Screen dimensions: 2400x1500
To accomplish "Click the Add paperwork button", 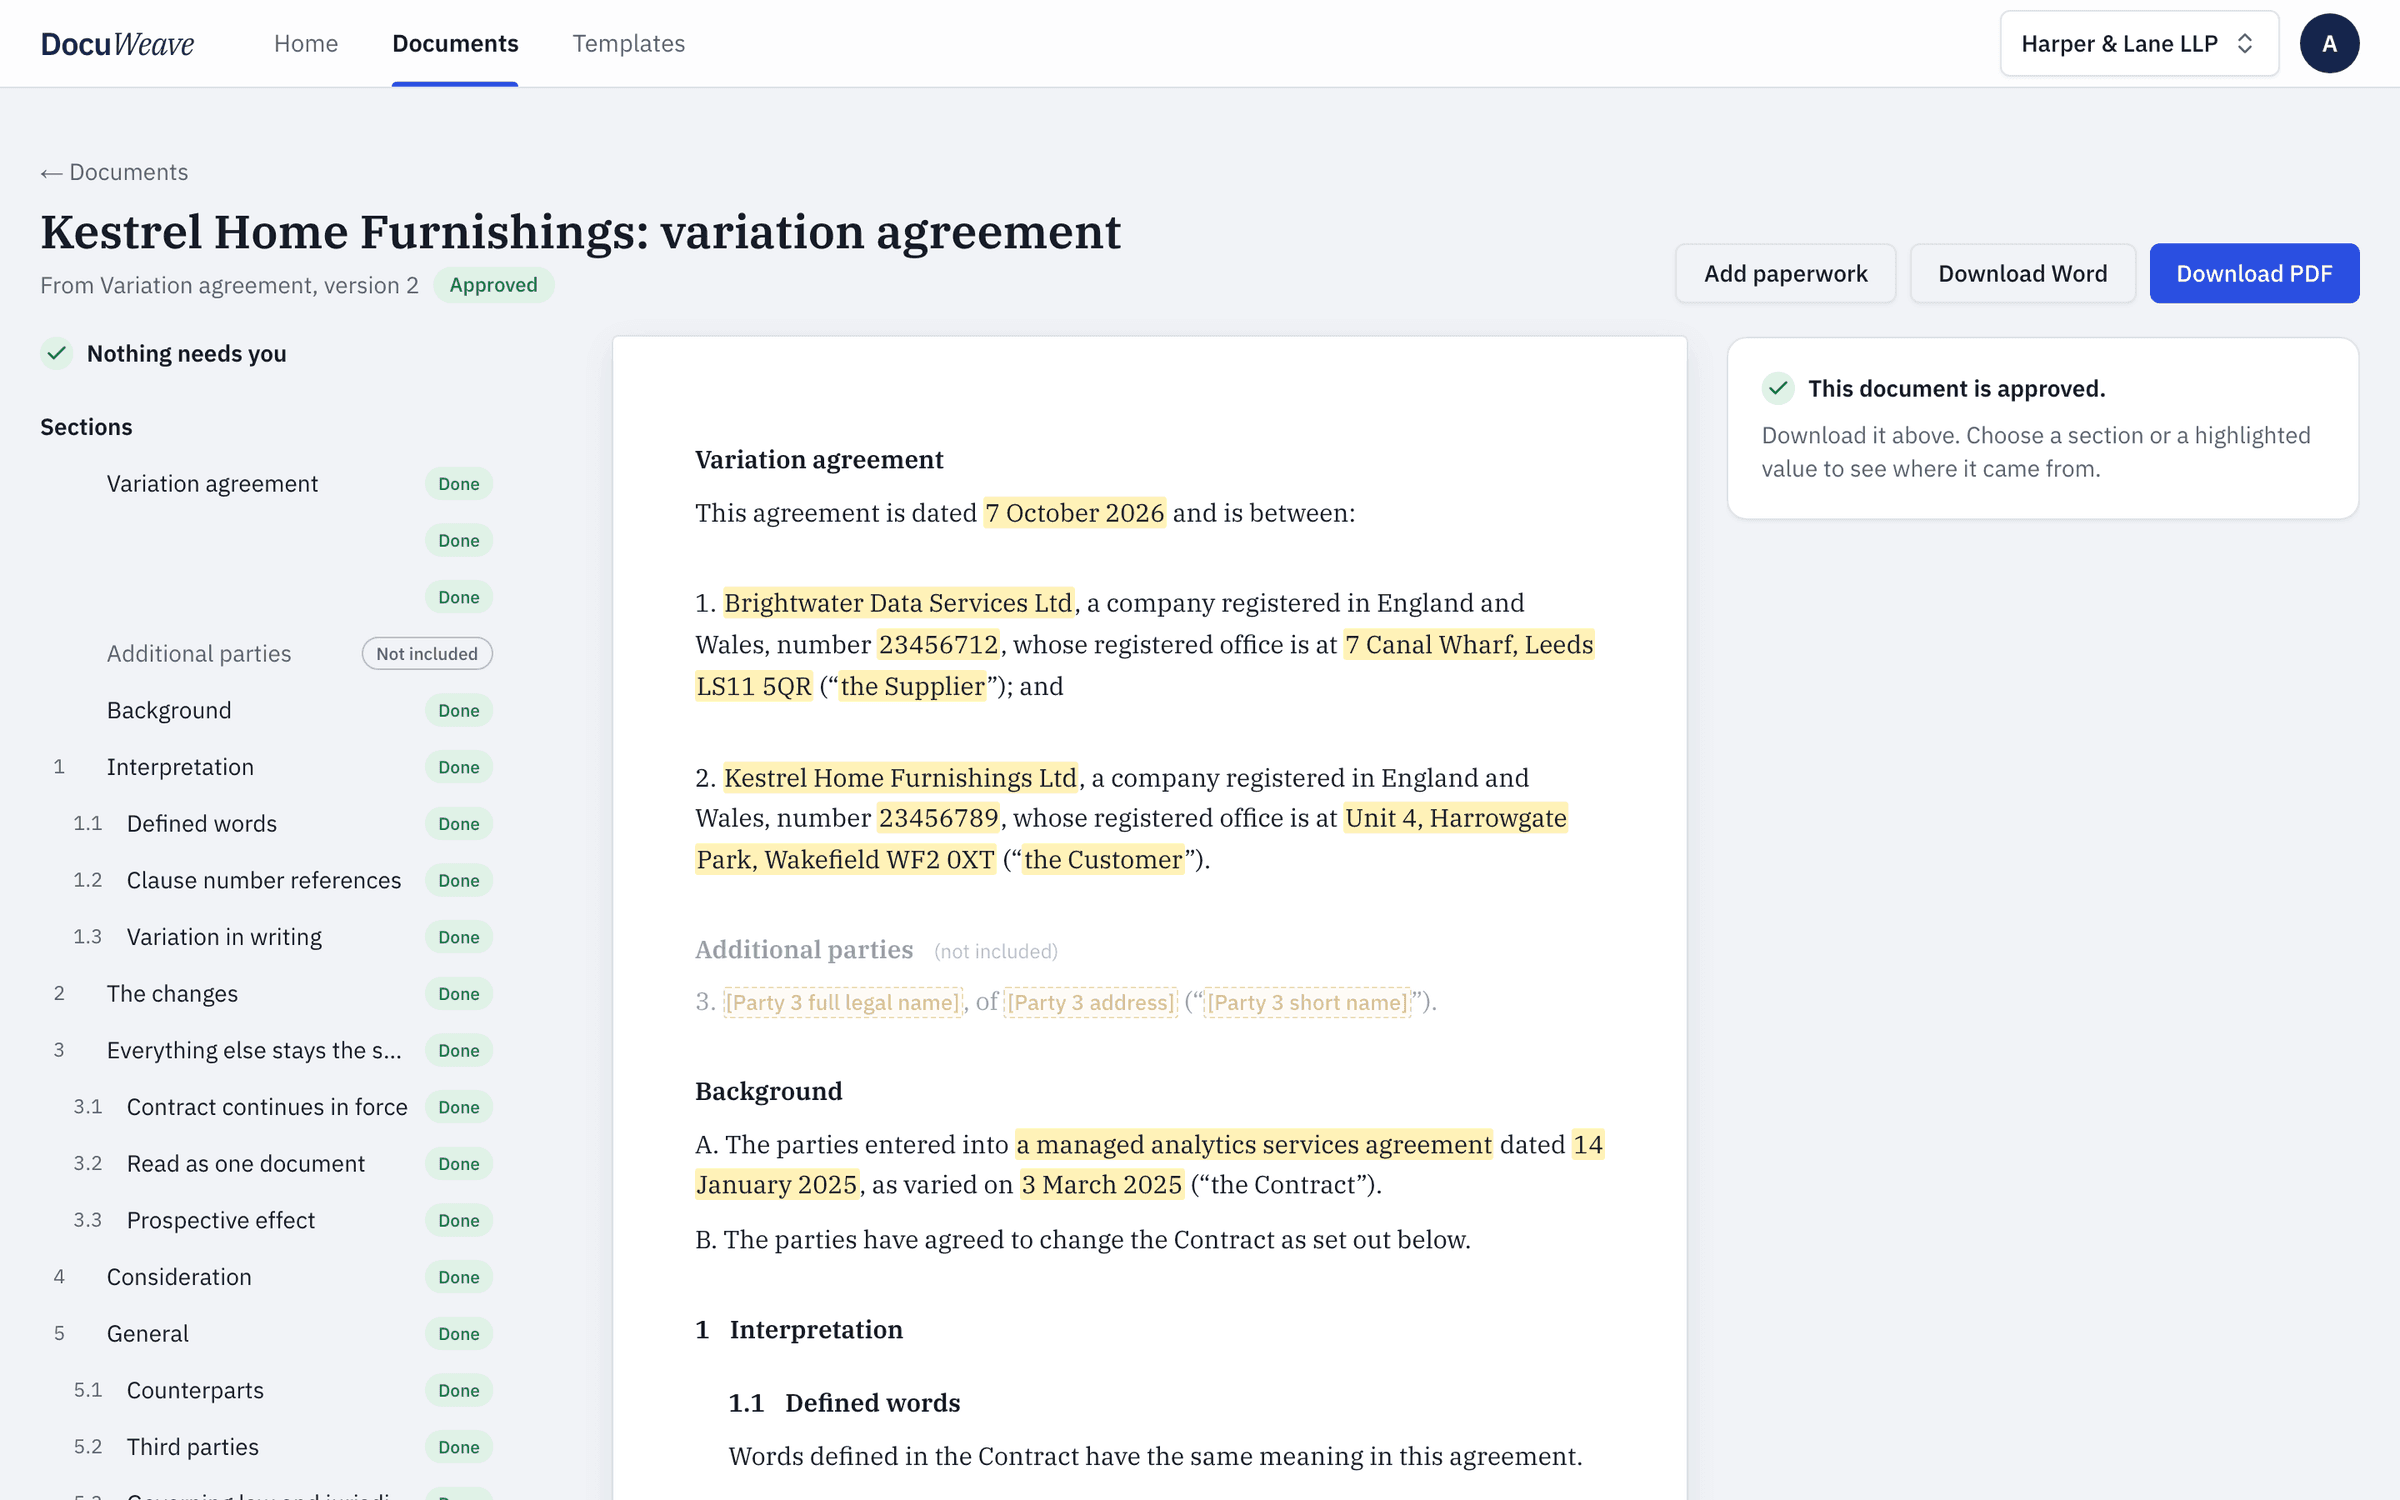I will pos(1785,273).
